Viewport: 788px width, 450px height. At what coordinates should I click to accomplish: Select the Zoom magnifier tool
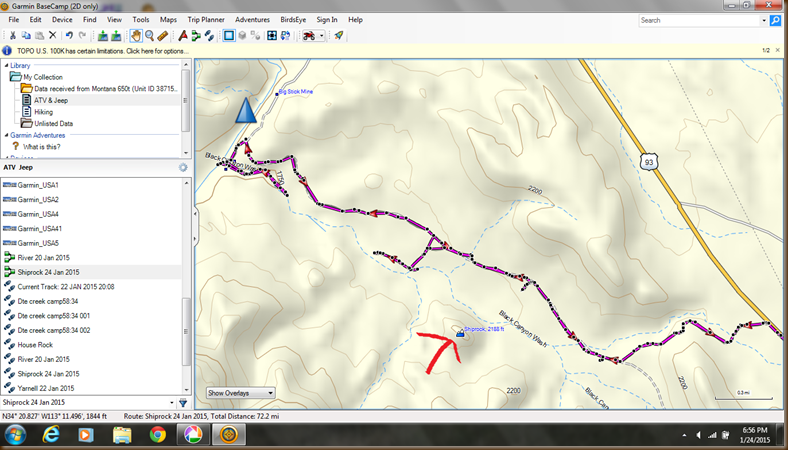point(149,36)
